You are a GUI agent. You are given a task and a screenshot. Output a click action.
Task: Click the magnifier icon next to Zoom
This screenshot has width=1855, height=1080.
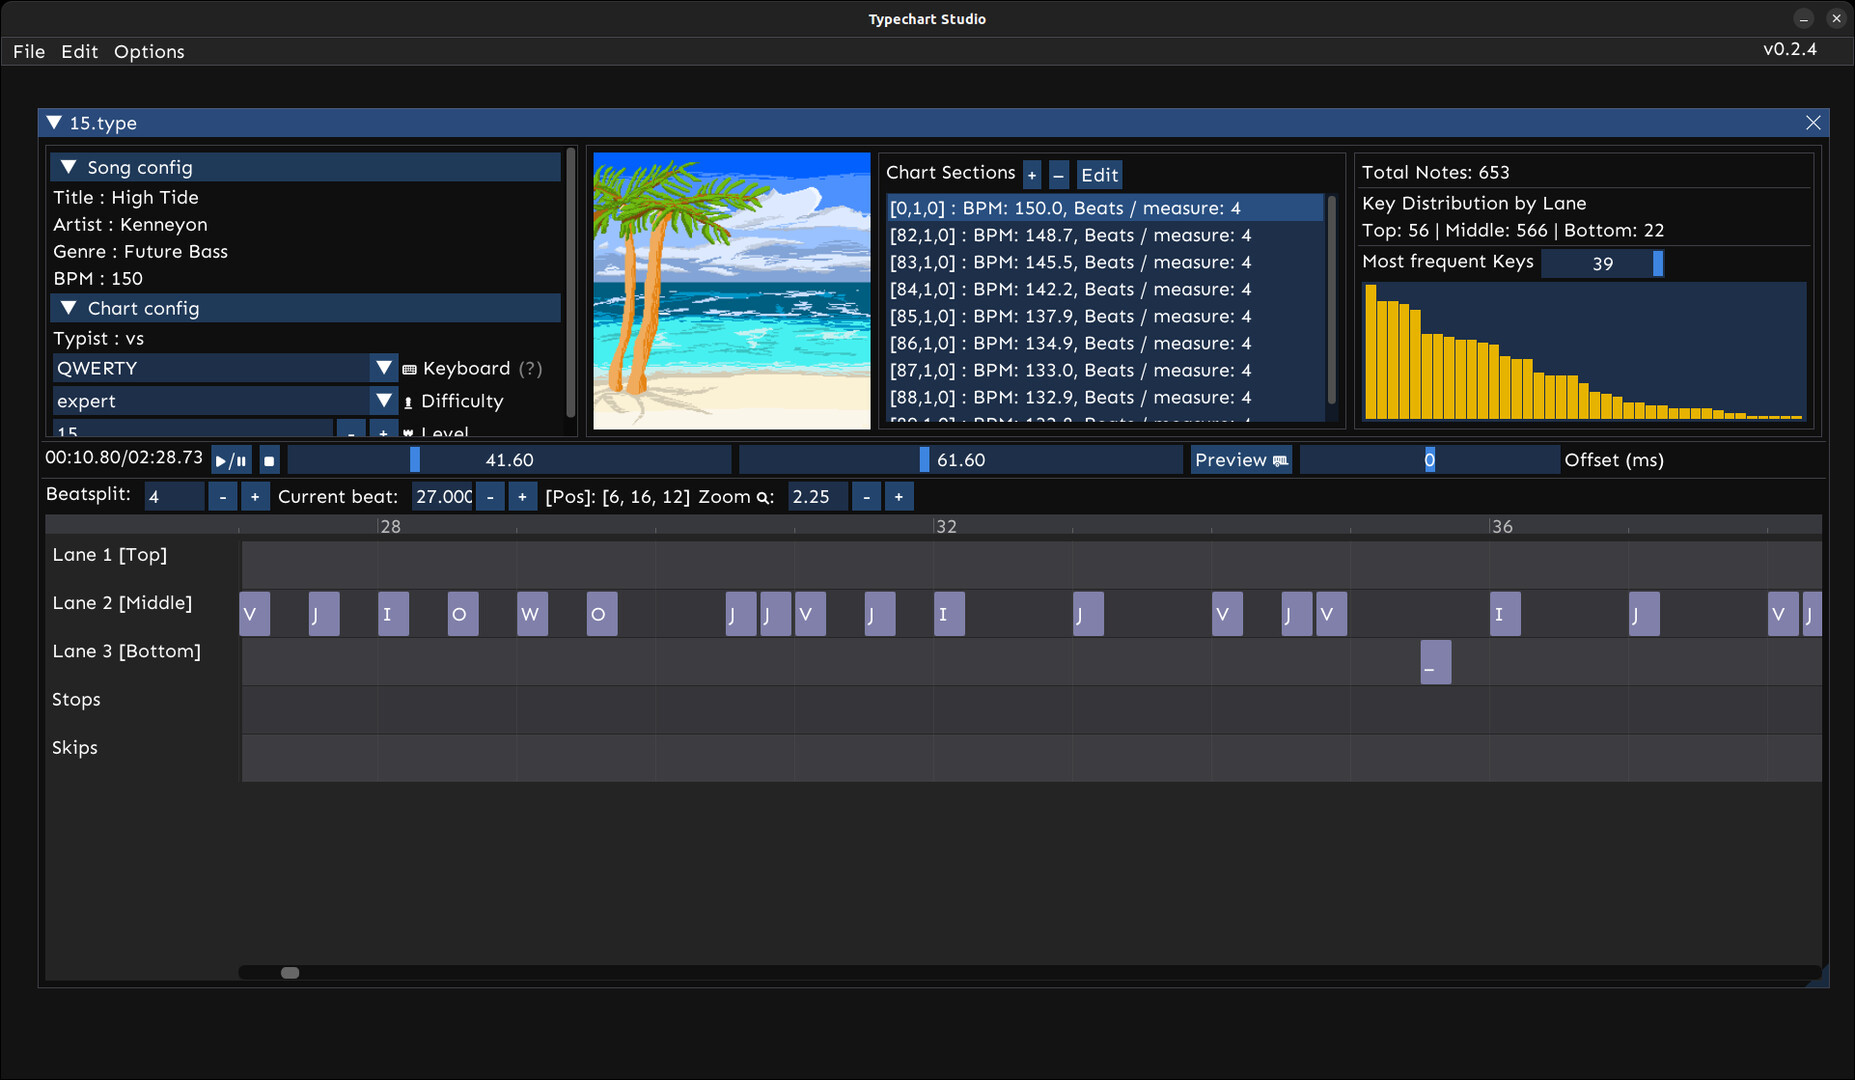764,496
